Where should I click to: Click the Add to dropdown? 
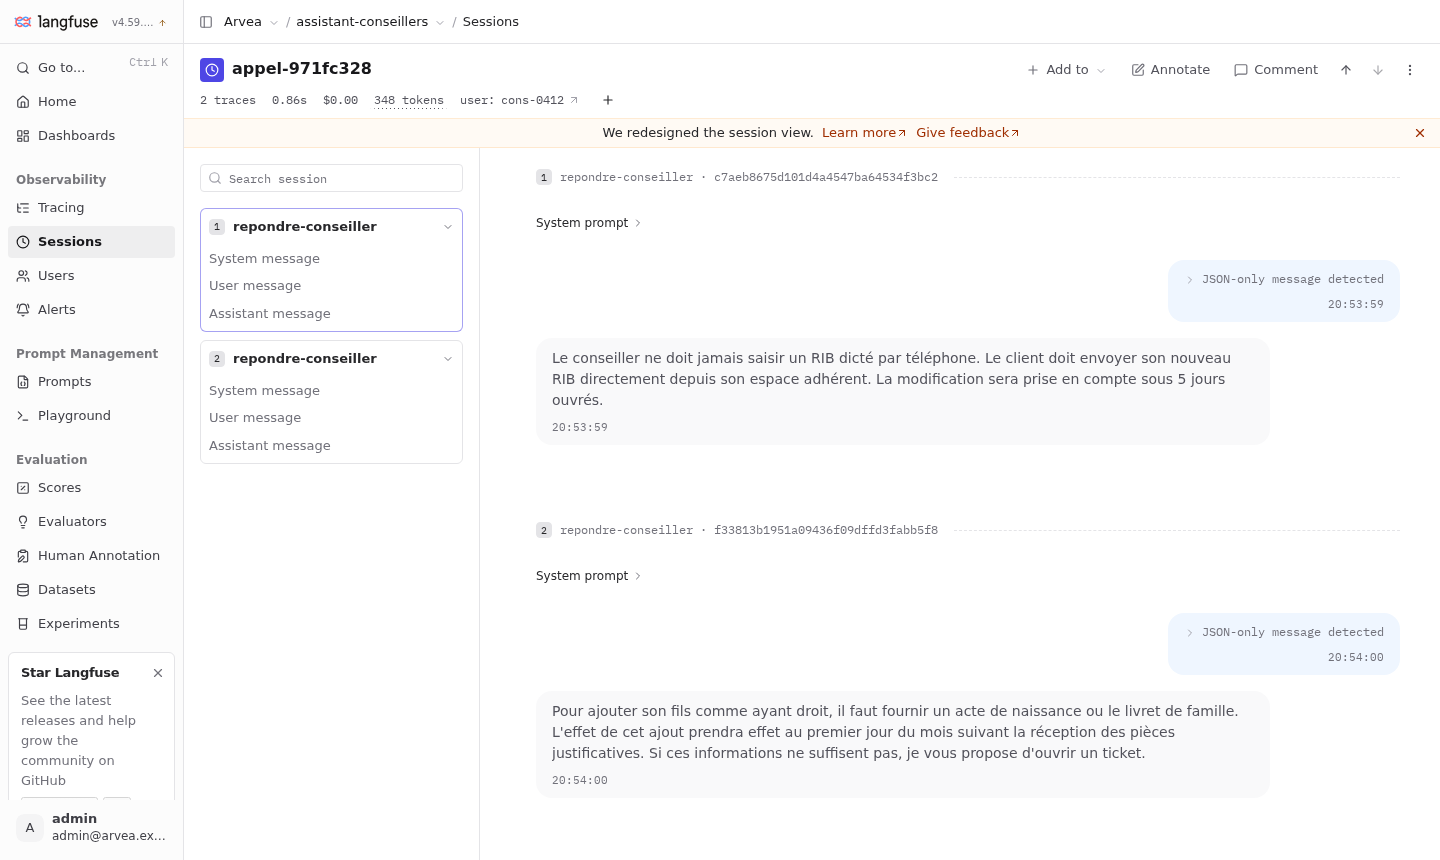tap(1066, 70)
